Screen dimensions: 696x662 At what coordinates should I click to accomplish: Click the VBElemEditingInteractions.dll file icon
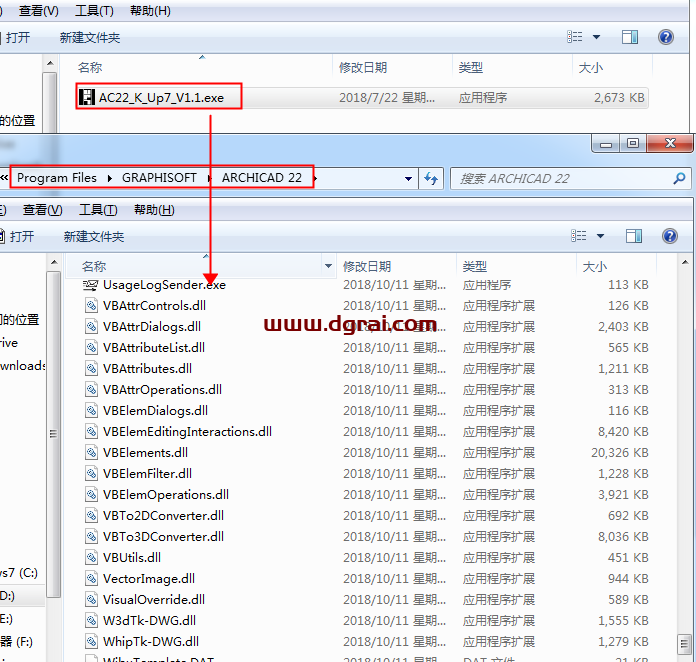91,432
